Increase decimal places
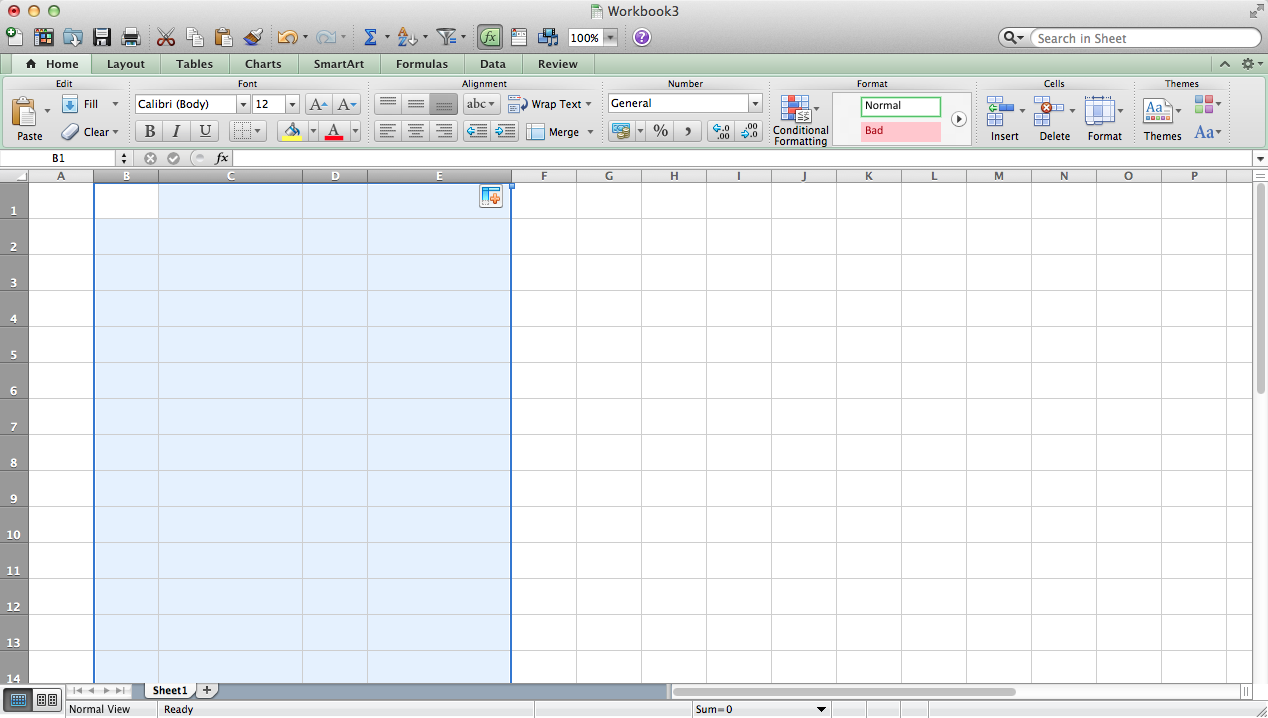Screen dimensions: 1268x718 point(720,131)
